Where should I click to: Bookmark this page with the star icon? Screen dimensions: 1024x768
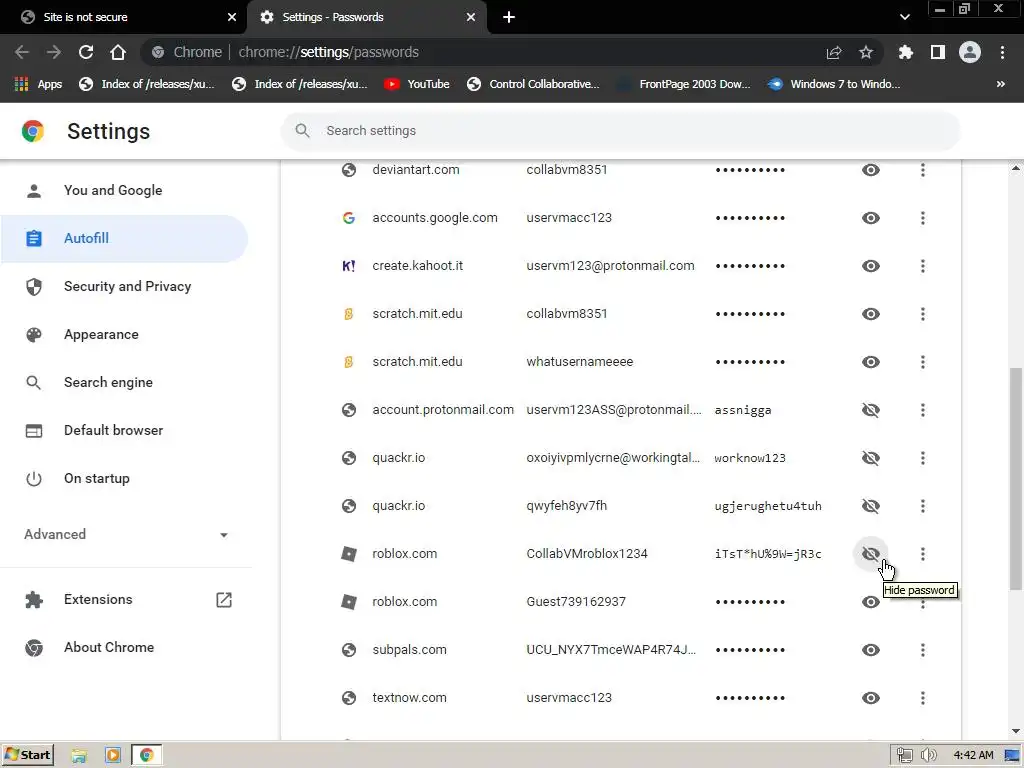click(865, 52)
